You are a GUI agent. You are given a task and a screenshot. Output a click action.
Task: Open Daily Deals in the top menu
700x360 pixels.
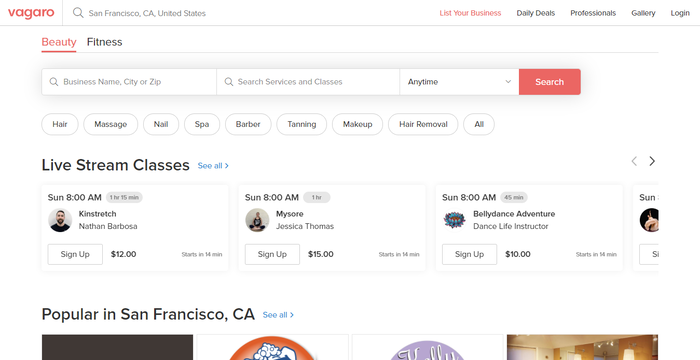tap(536, 13)
